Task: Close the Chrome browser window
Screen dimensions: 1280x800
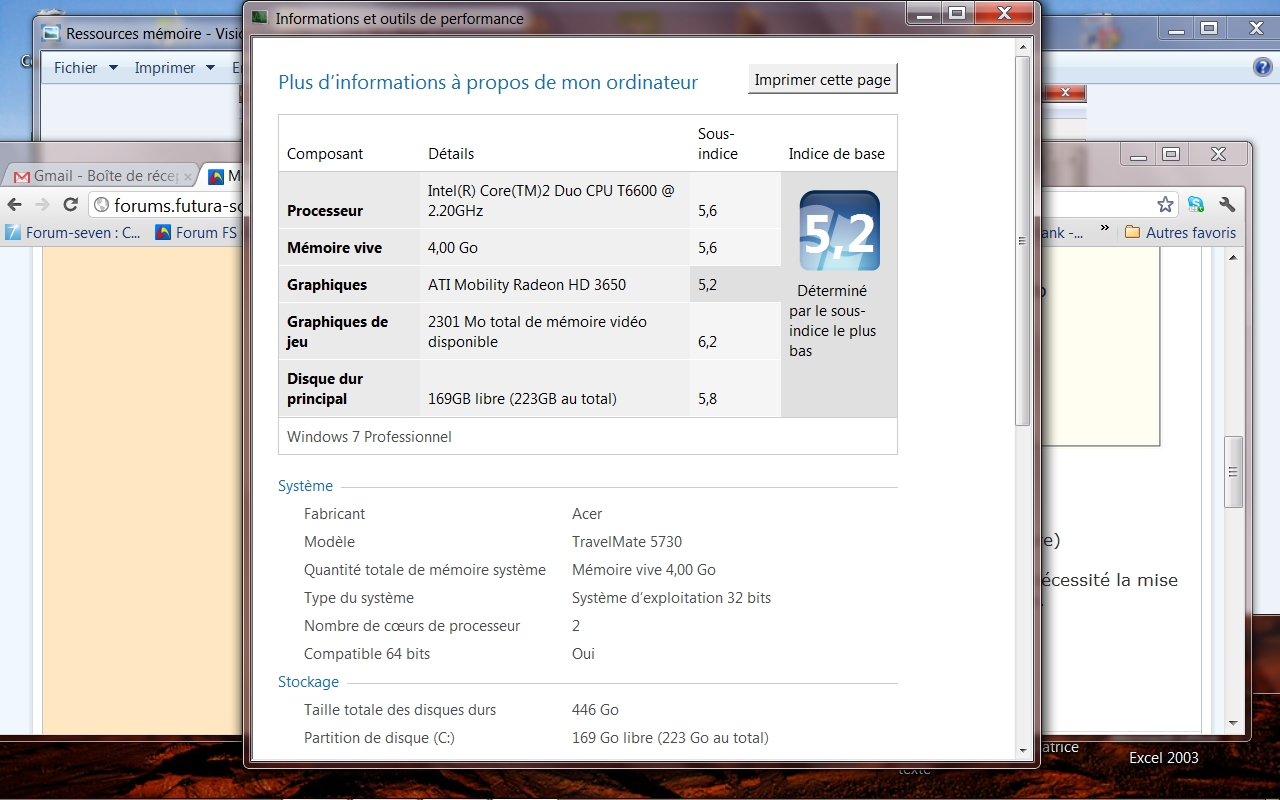Action: pyautogui.click(x=1217, y=154)
